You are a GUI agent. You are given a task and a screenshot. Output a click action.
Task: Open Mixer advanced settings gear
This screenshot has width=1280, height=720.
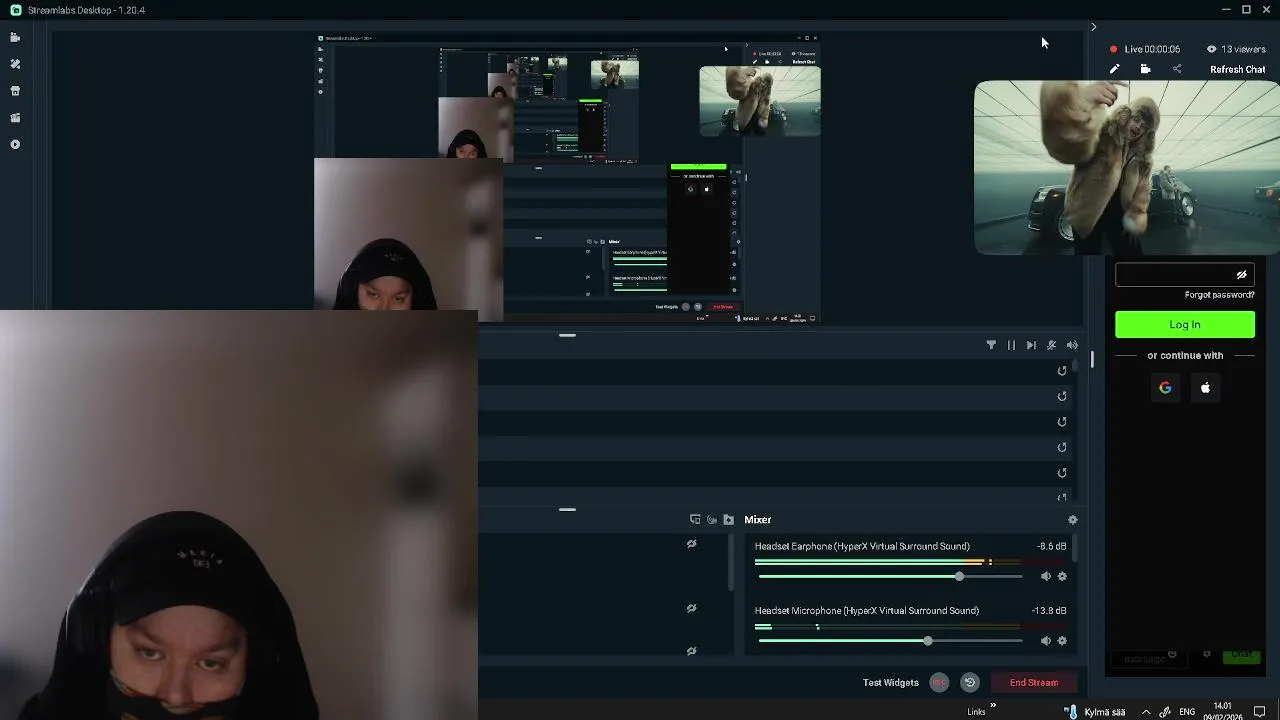[x=1073, y=520]
